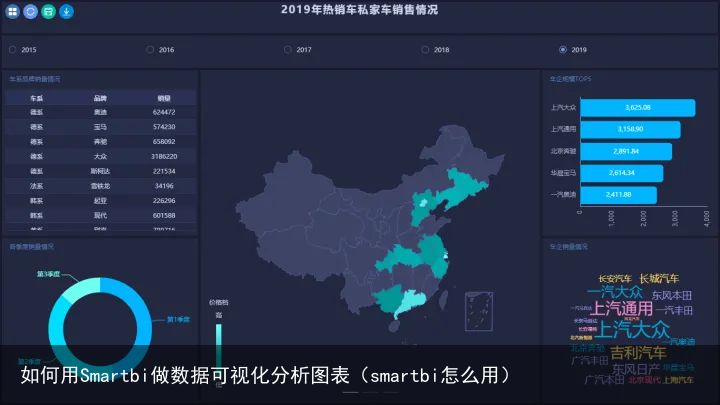Select the 2019 radio button
The width and height of the screenshot is (720, 405).
(562, 50)
